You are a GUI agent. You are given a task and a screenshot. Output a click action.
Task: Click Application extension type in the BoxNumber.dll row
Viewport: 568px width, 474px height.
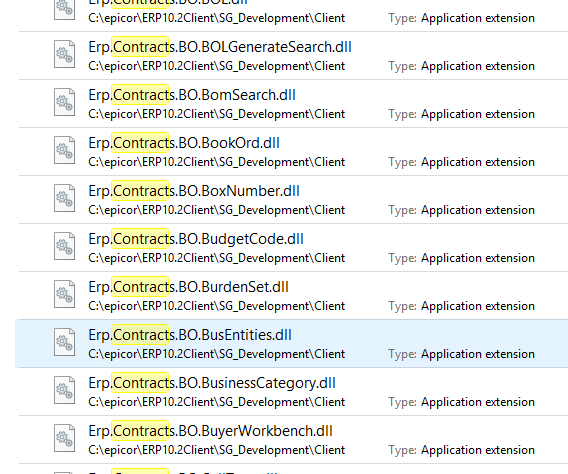click(478, 210)
